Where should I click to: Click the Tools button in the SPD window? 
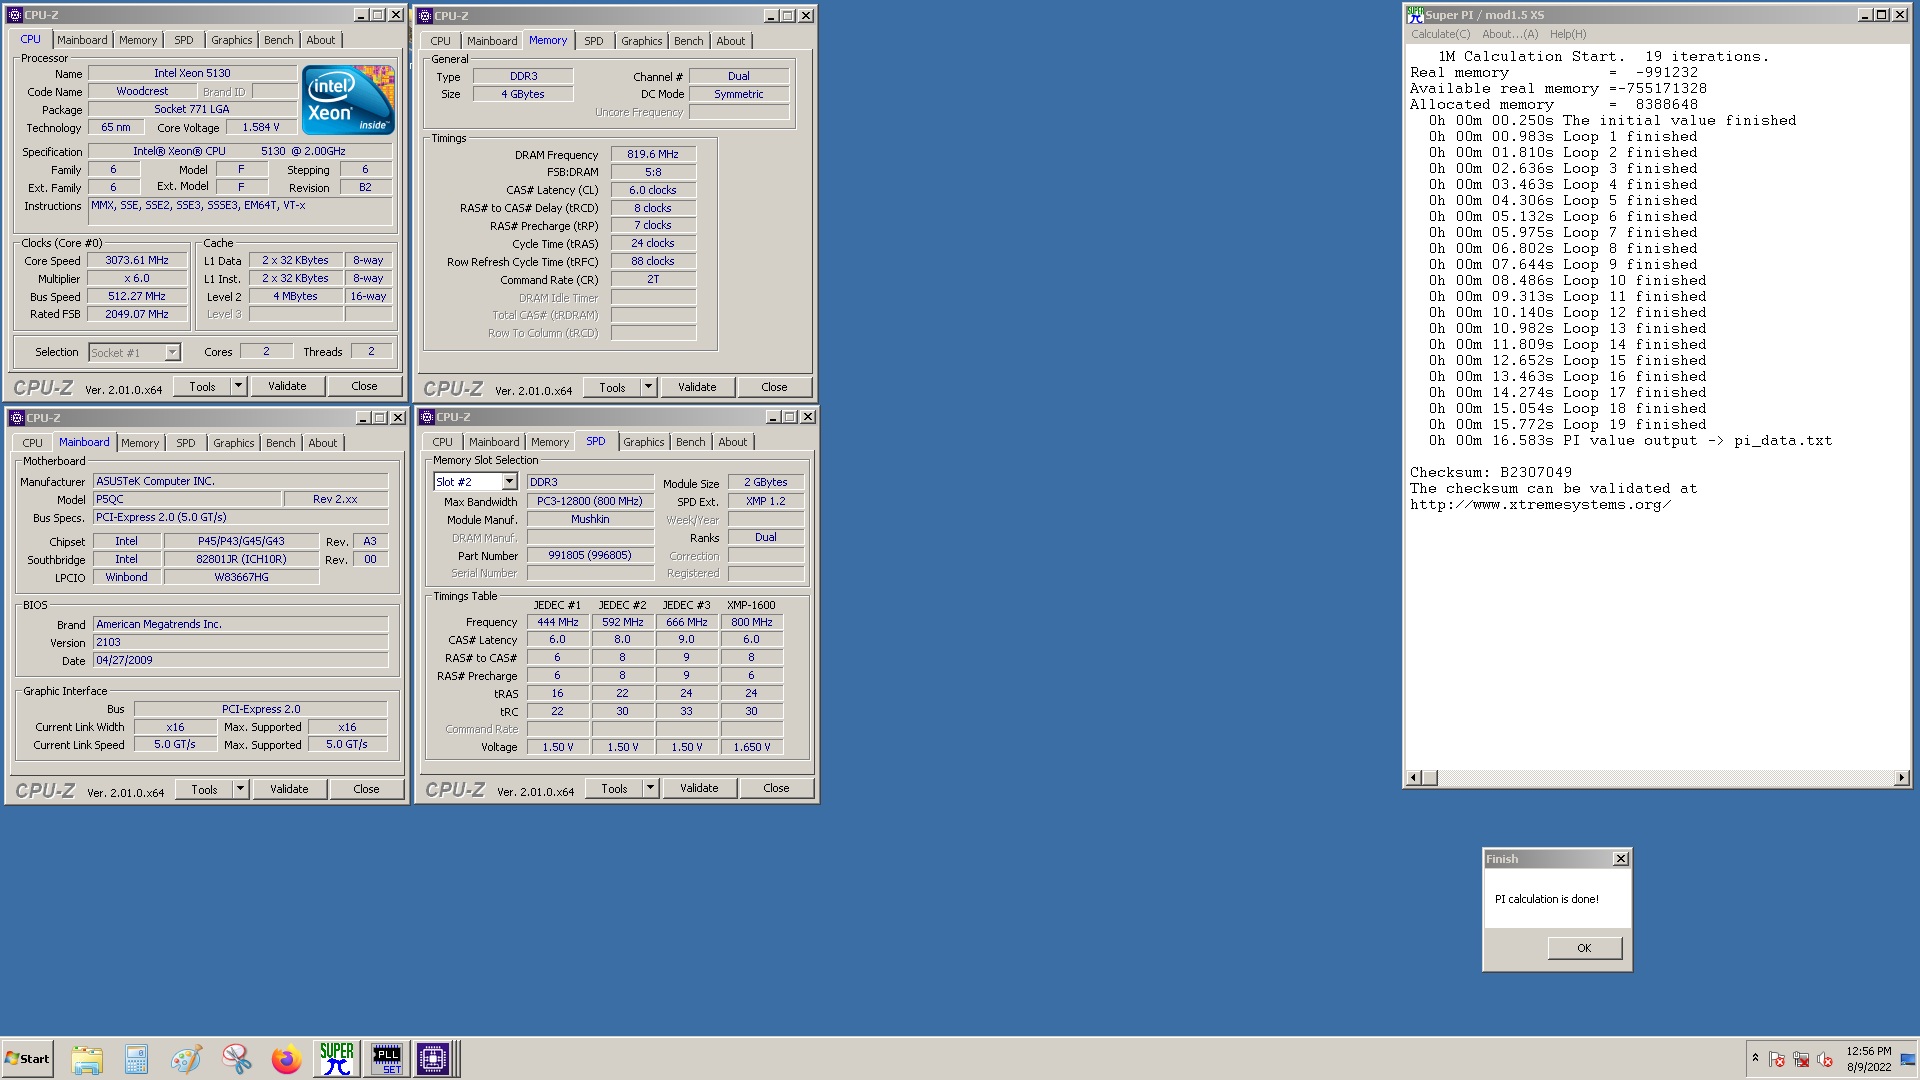tap(614, 788)
